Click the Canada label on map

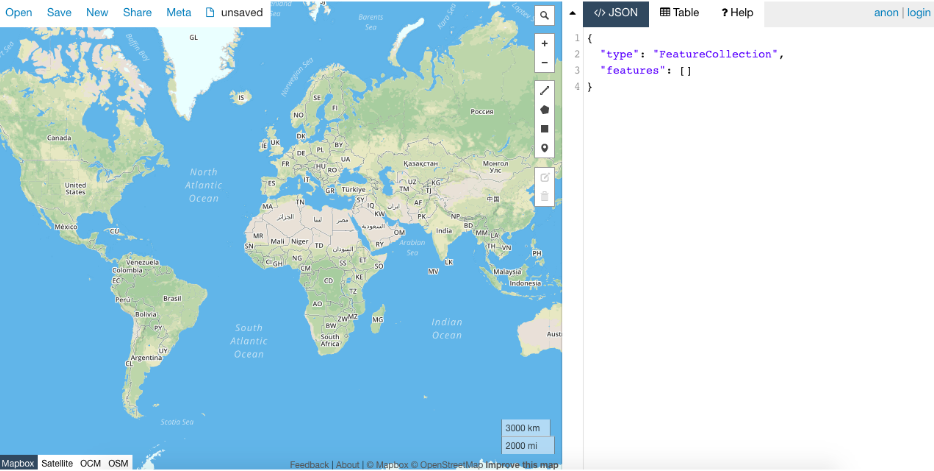point(59,138)
